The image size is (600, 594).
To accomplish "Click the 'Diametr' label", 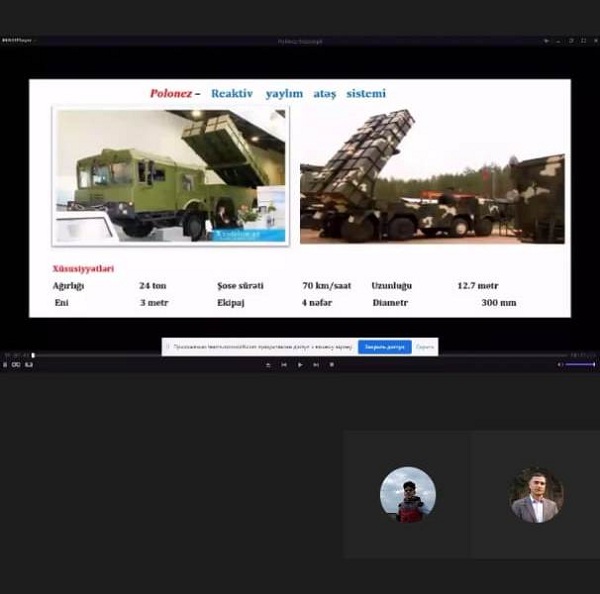I will click(x=390, y=303).
